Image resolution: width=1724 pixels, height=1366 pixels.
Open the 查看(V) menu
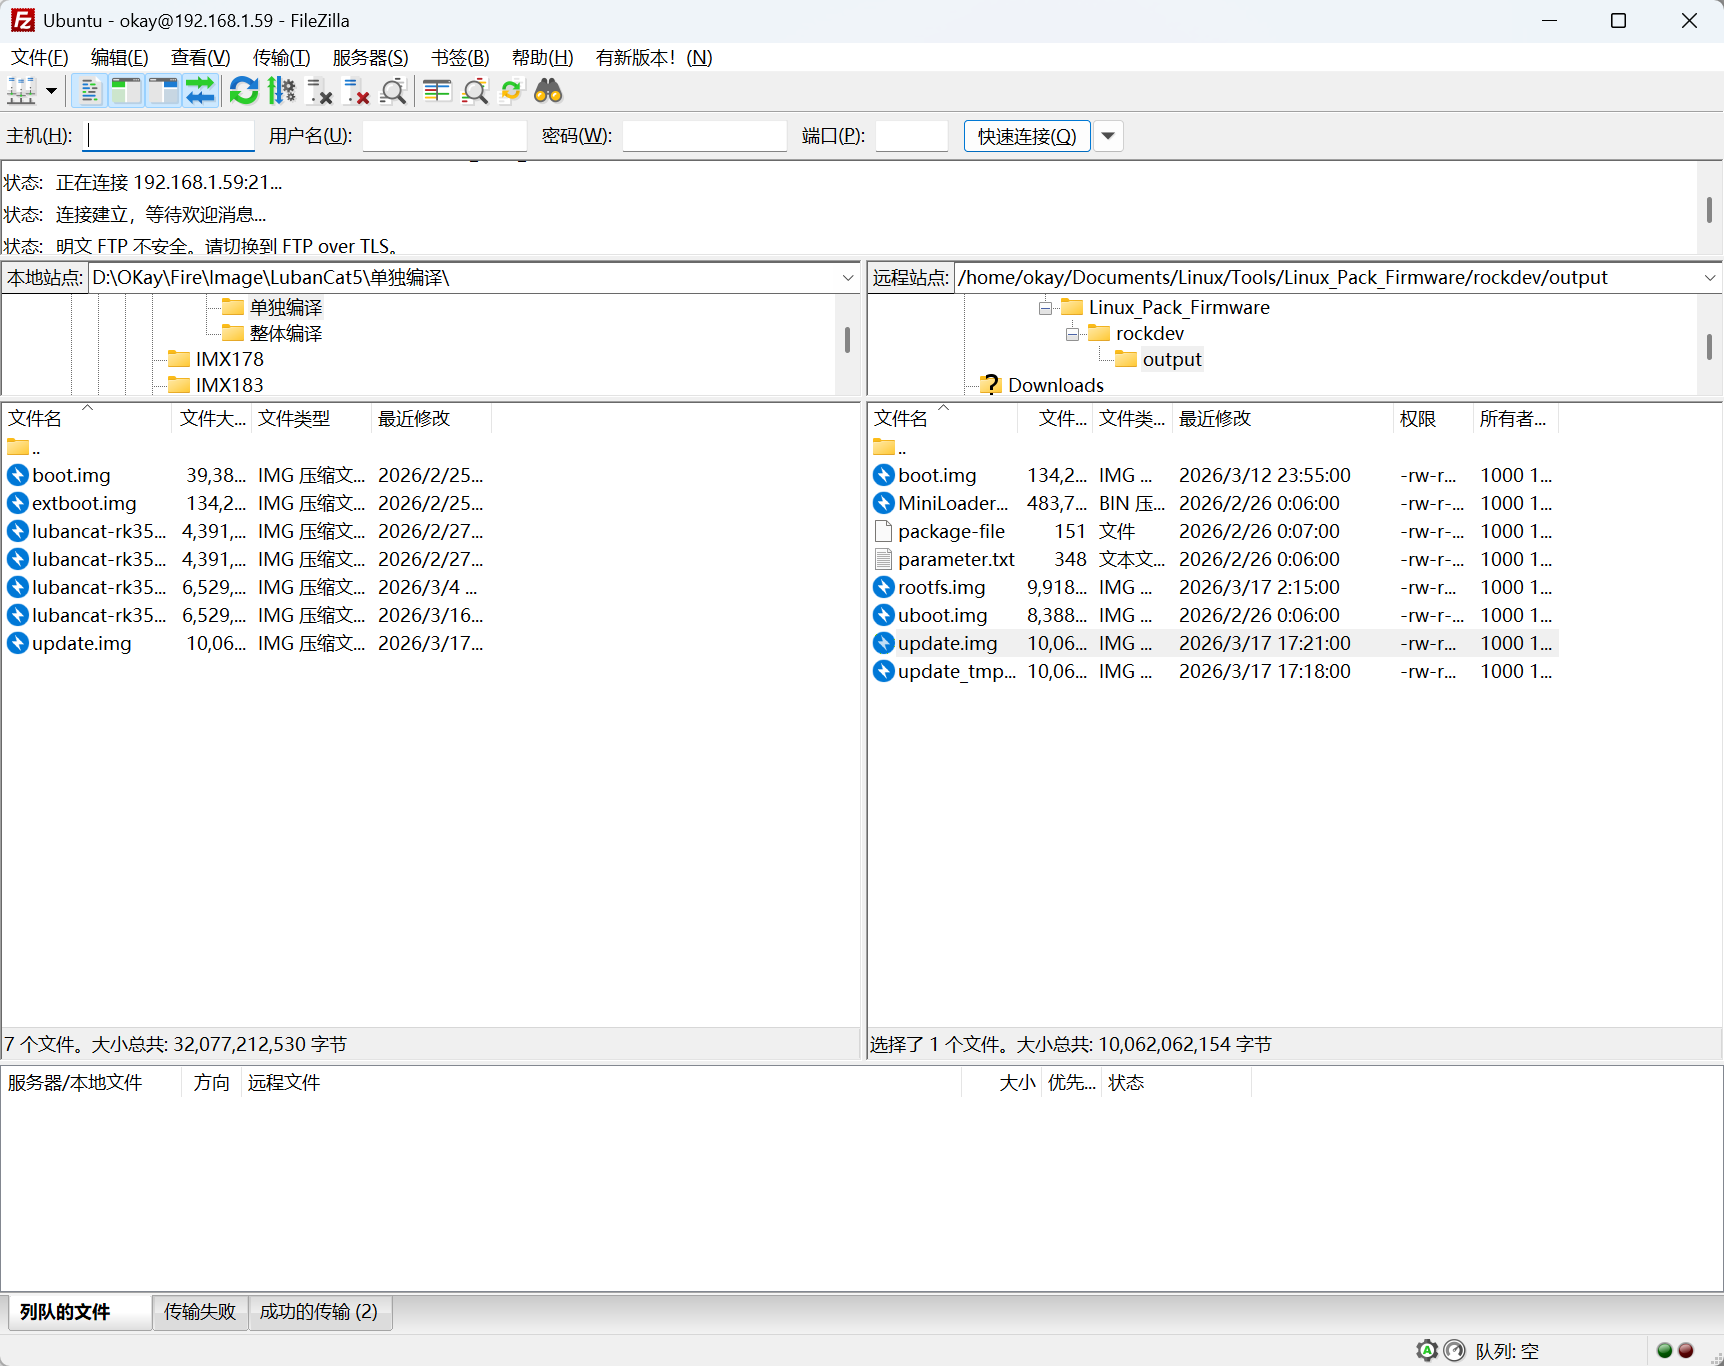(201, 58)
